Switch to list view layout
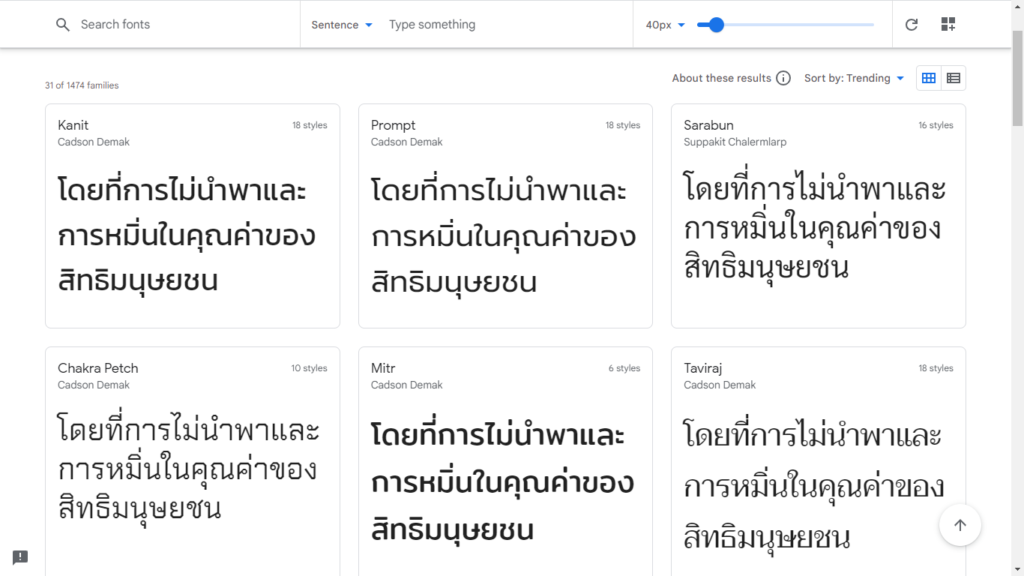 954,78
